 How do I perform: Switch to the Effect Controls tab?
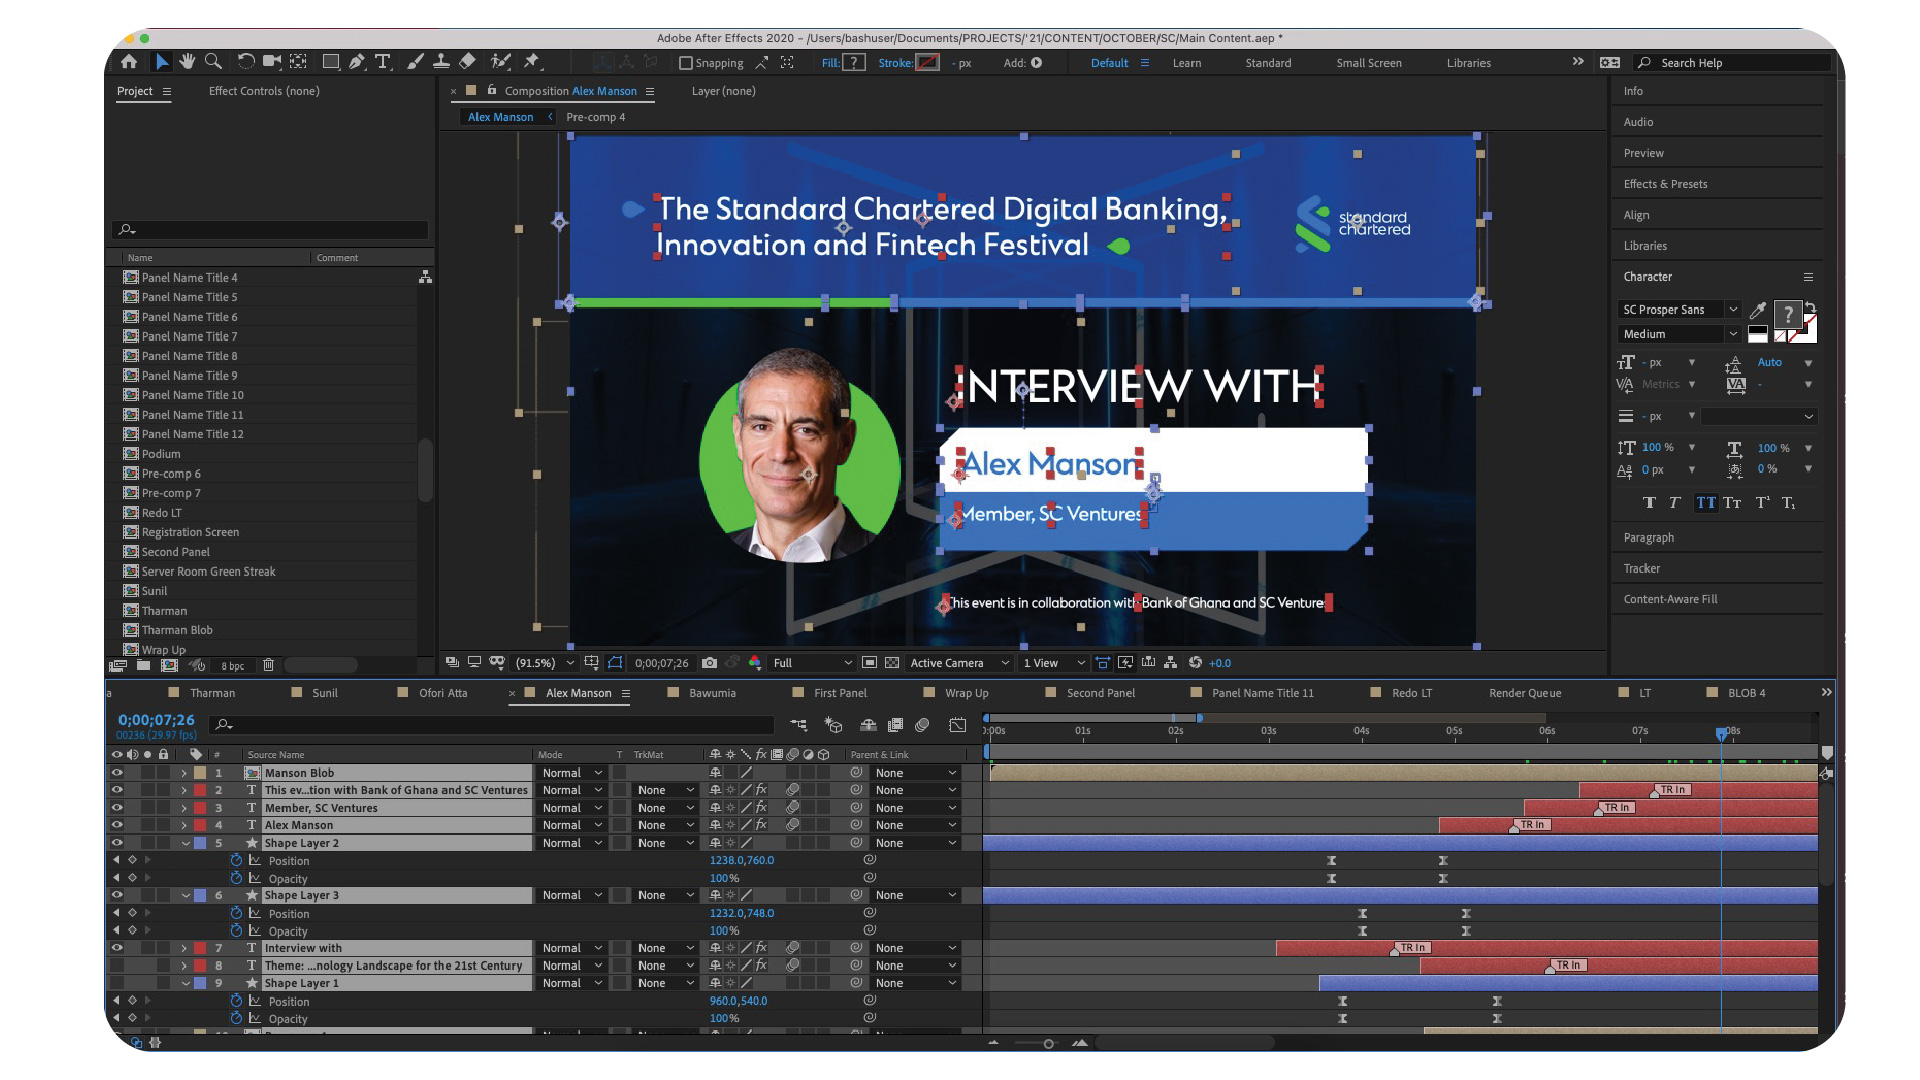264,91
